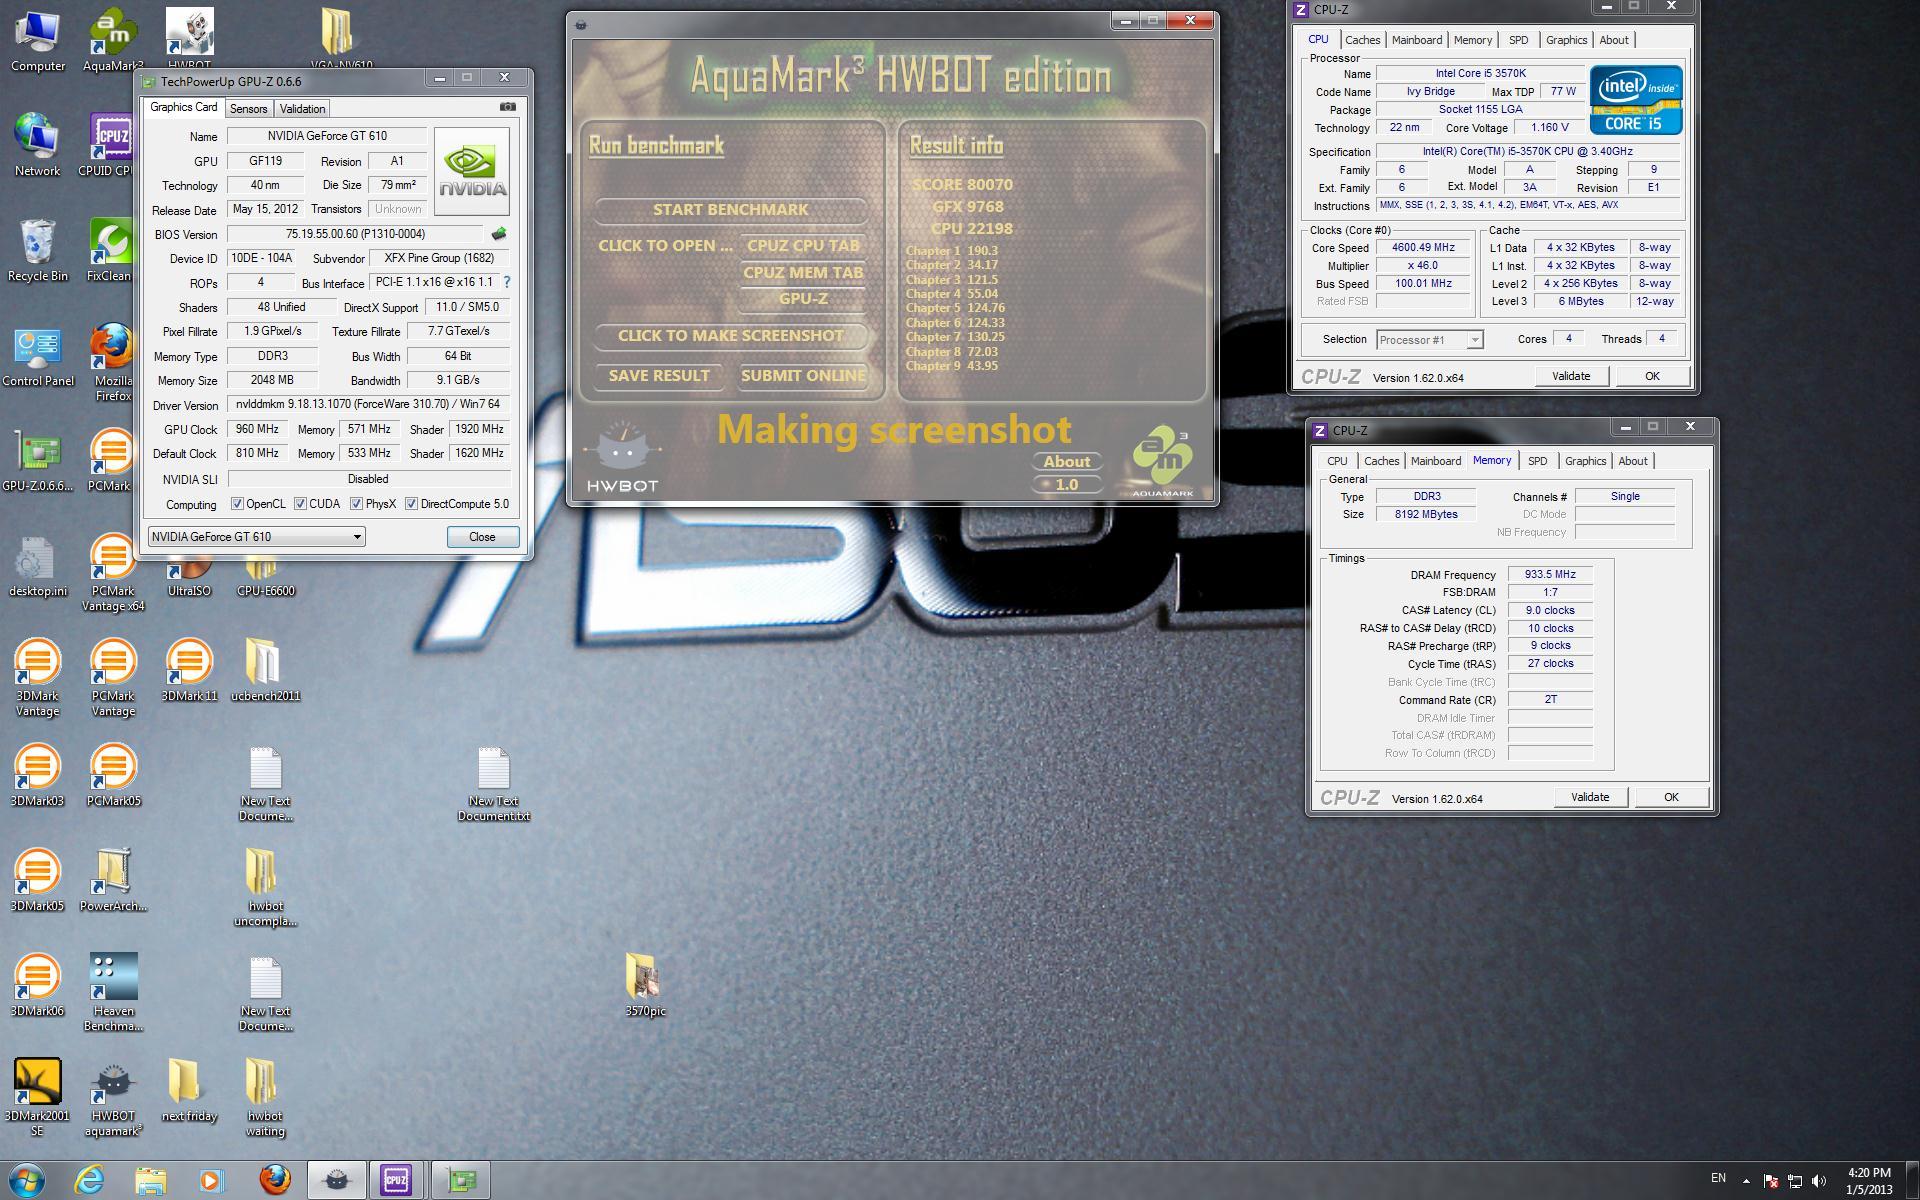Click HWBOT logo in AquaMark window
The height and width of the screenshot is (1200, 1920).
click(622, 457)
